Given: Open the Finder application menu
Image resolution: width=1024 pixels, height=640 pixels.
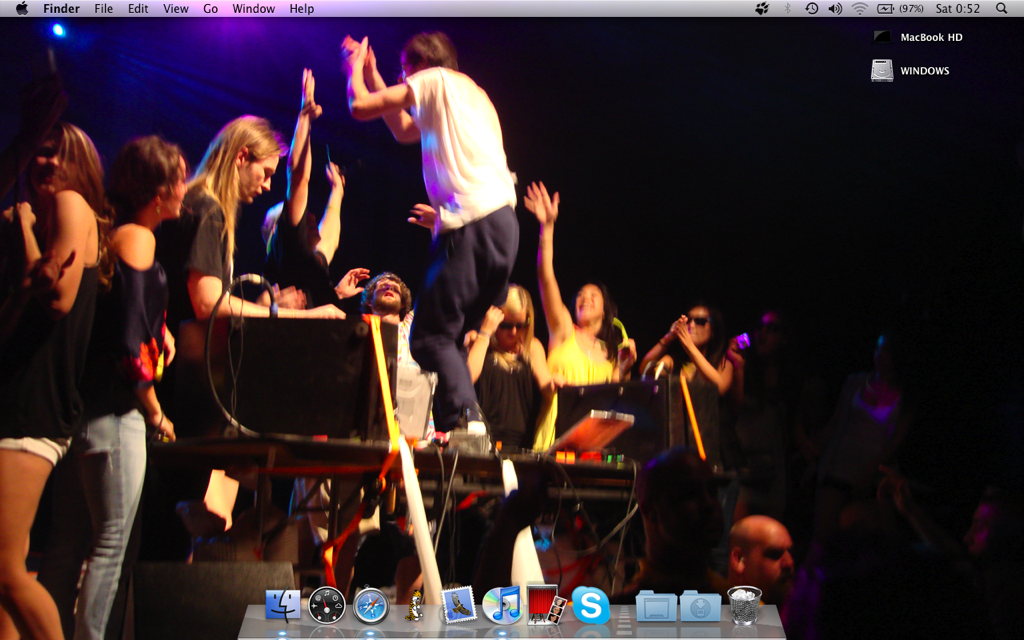Looking at the screenshot, I should [x=61, y=8].
